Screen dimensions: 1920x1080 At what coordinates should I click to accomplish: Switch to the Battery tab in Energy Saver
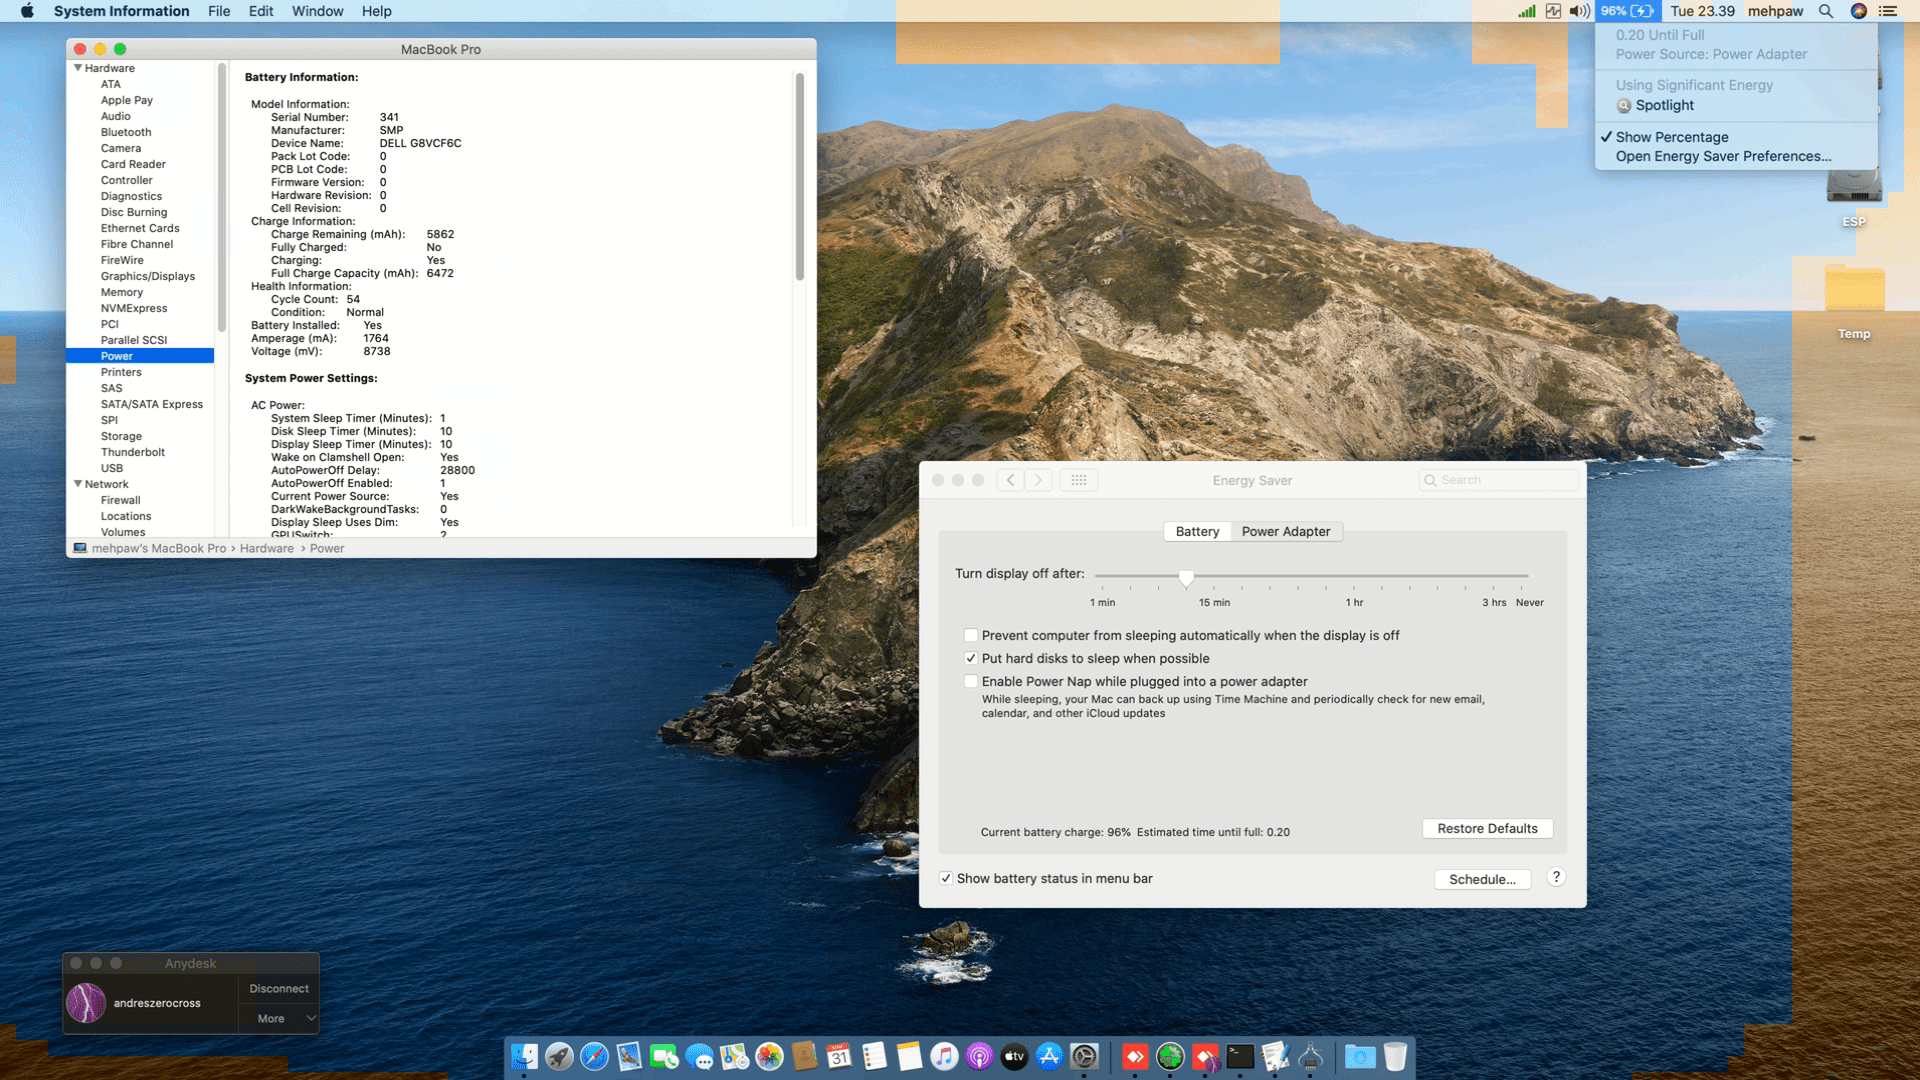(1197, 531)
